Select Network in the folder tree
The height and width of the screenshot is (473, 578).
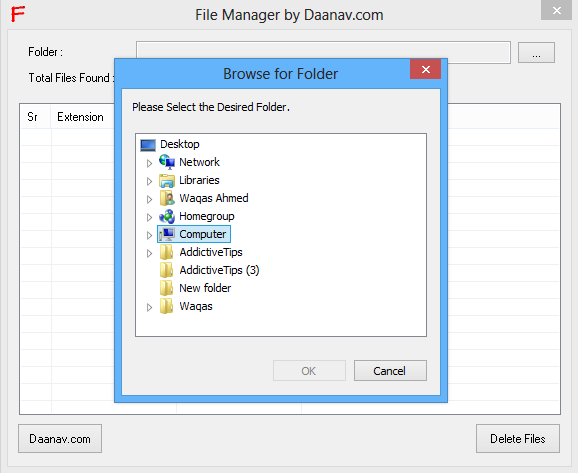tap(199, 162)
